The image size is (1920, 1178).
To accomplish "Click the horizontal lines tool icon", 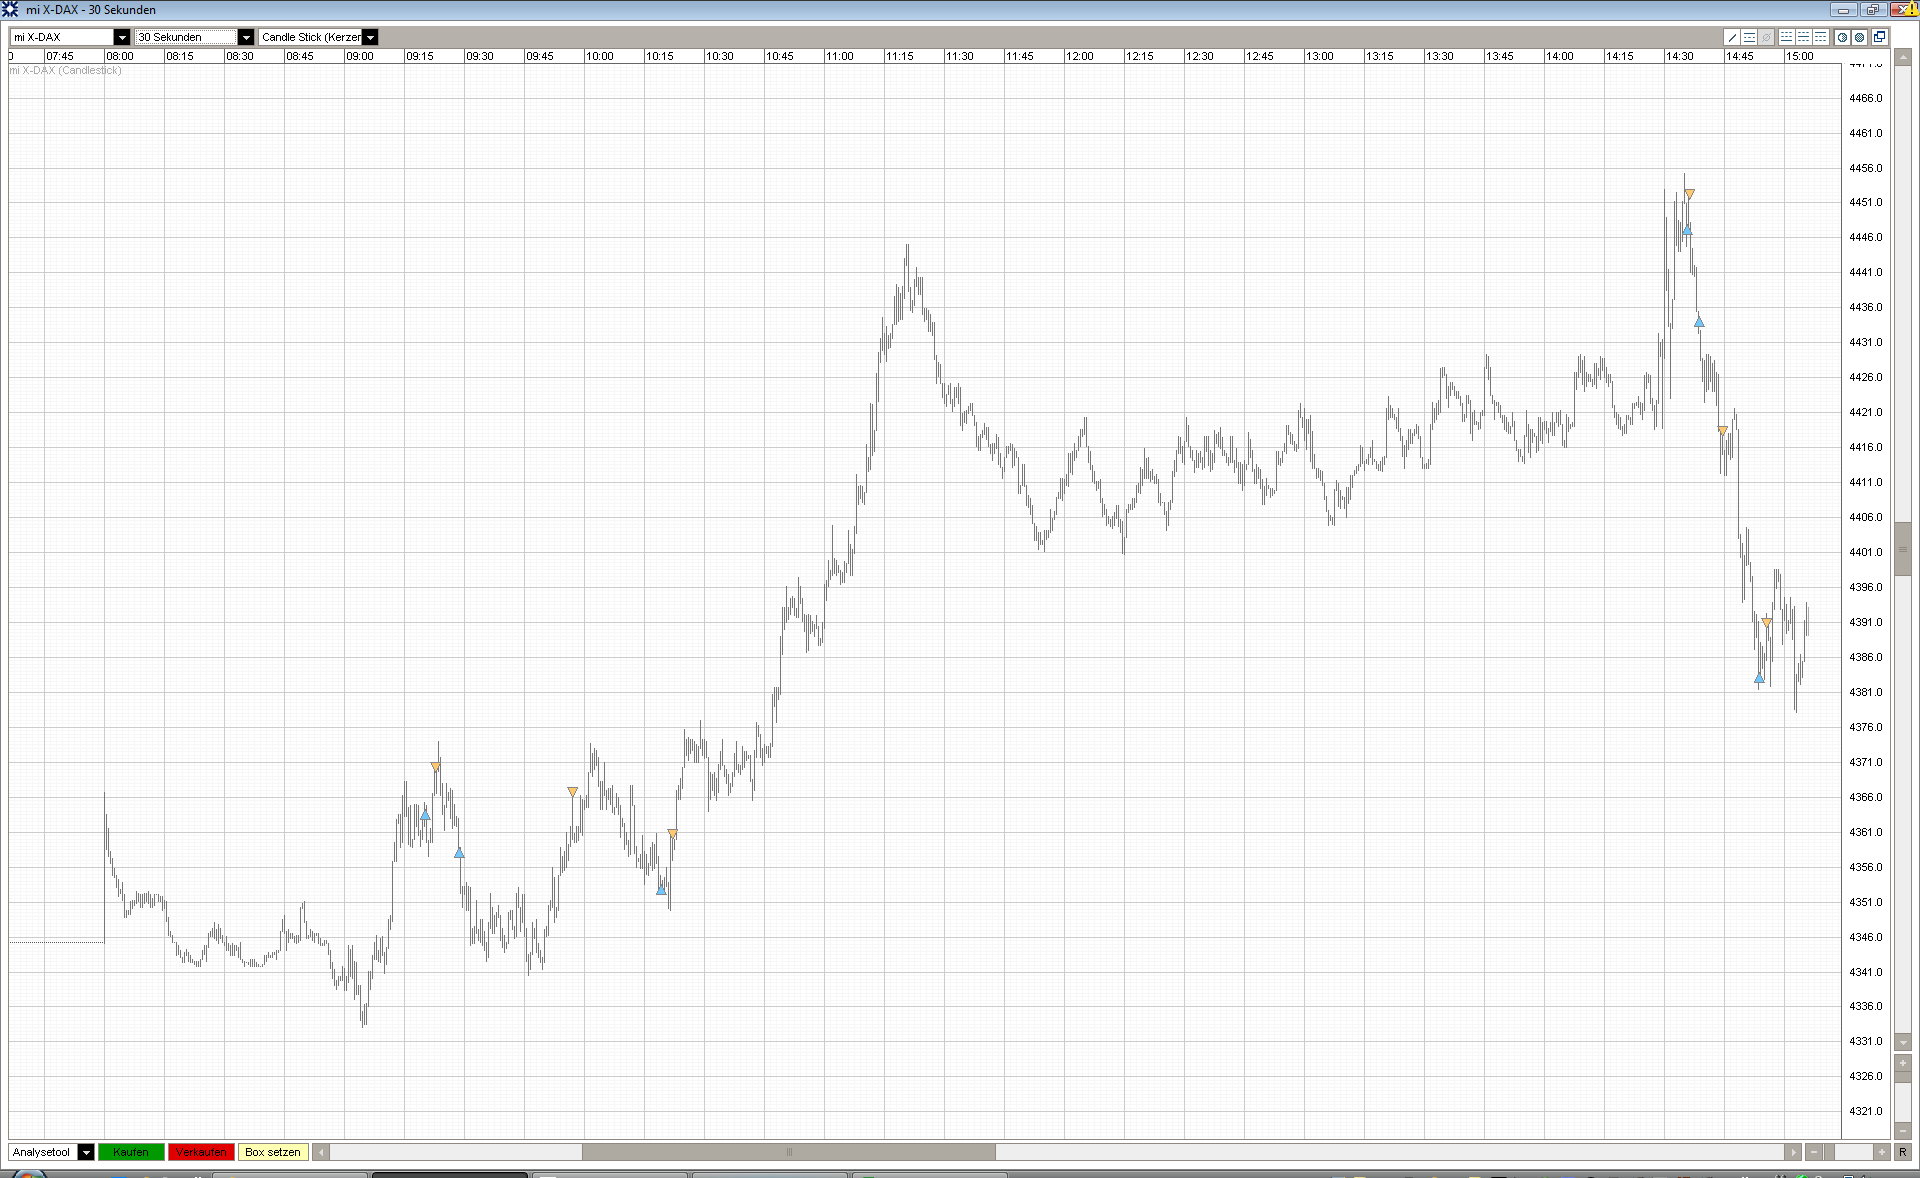I will (1749, 37).
